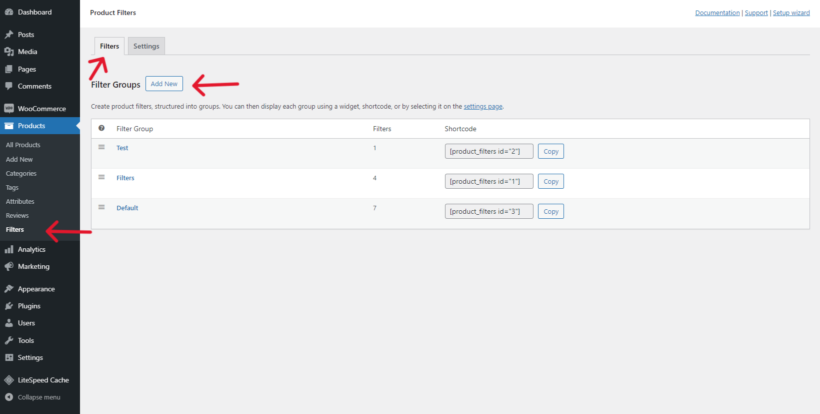
Task: Click the Product Filters page title
Action: tap(113, 13)
